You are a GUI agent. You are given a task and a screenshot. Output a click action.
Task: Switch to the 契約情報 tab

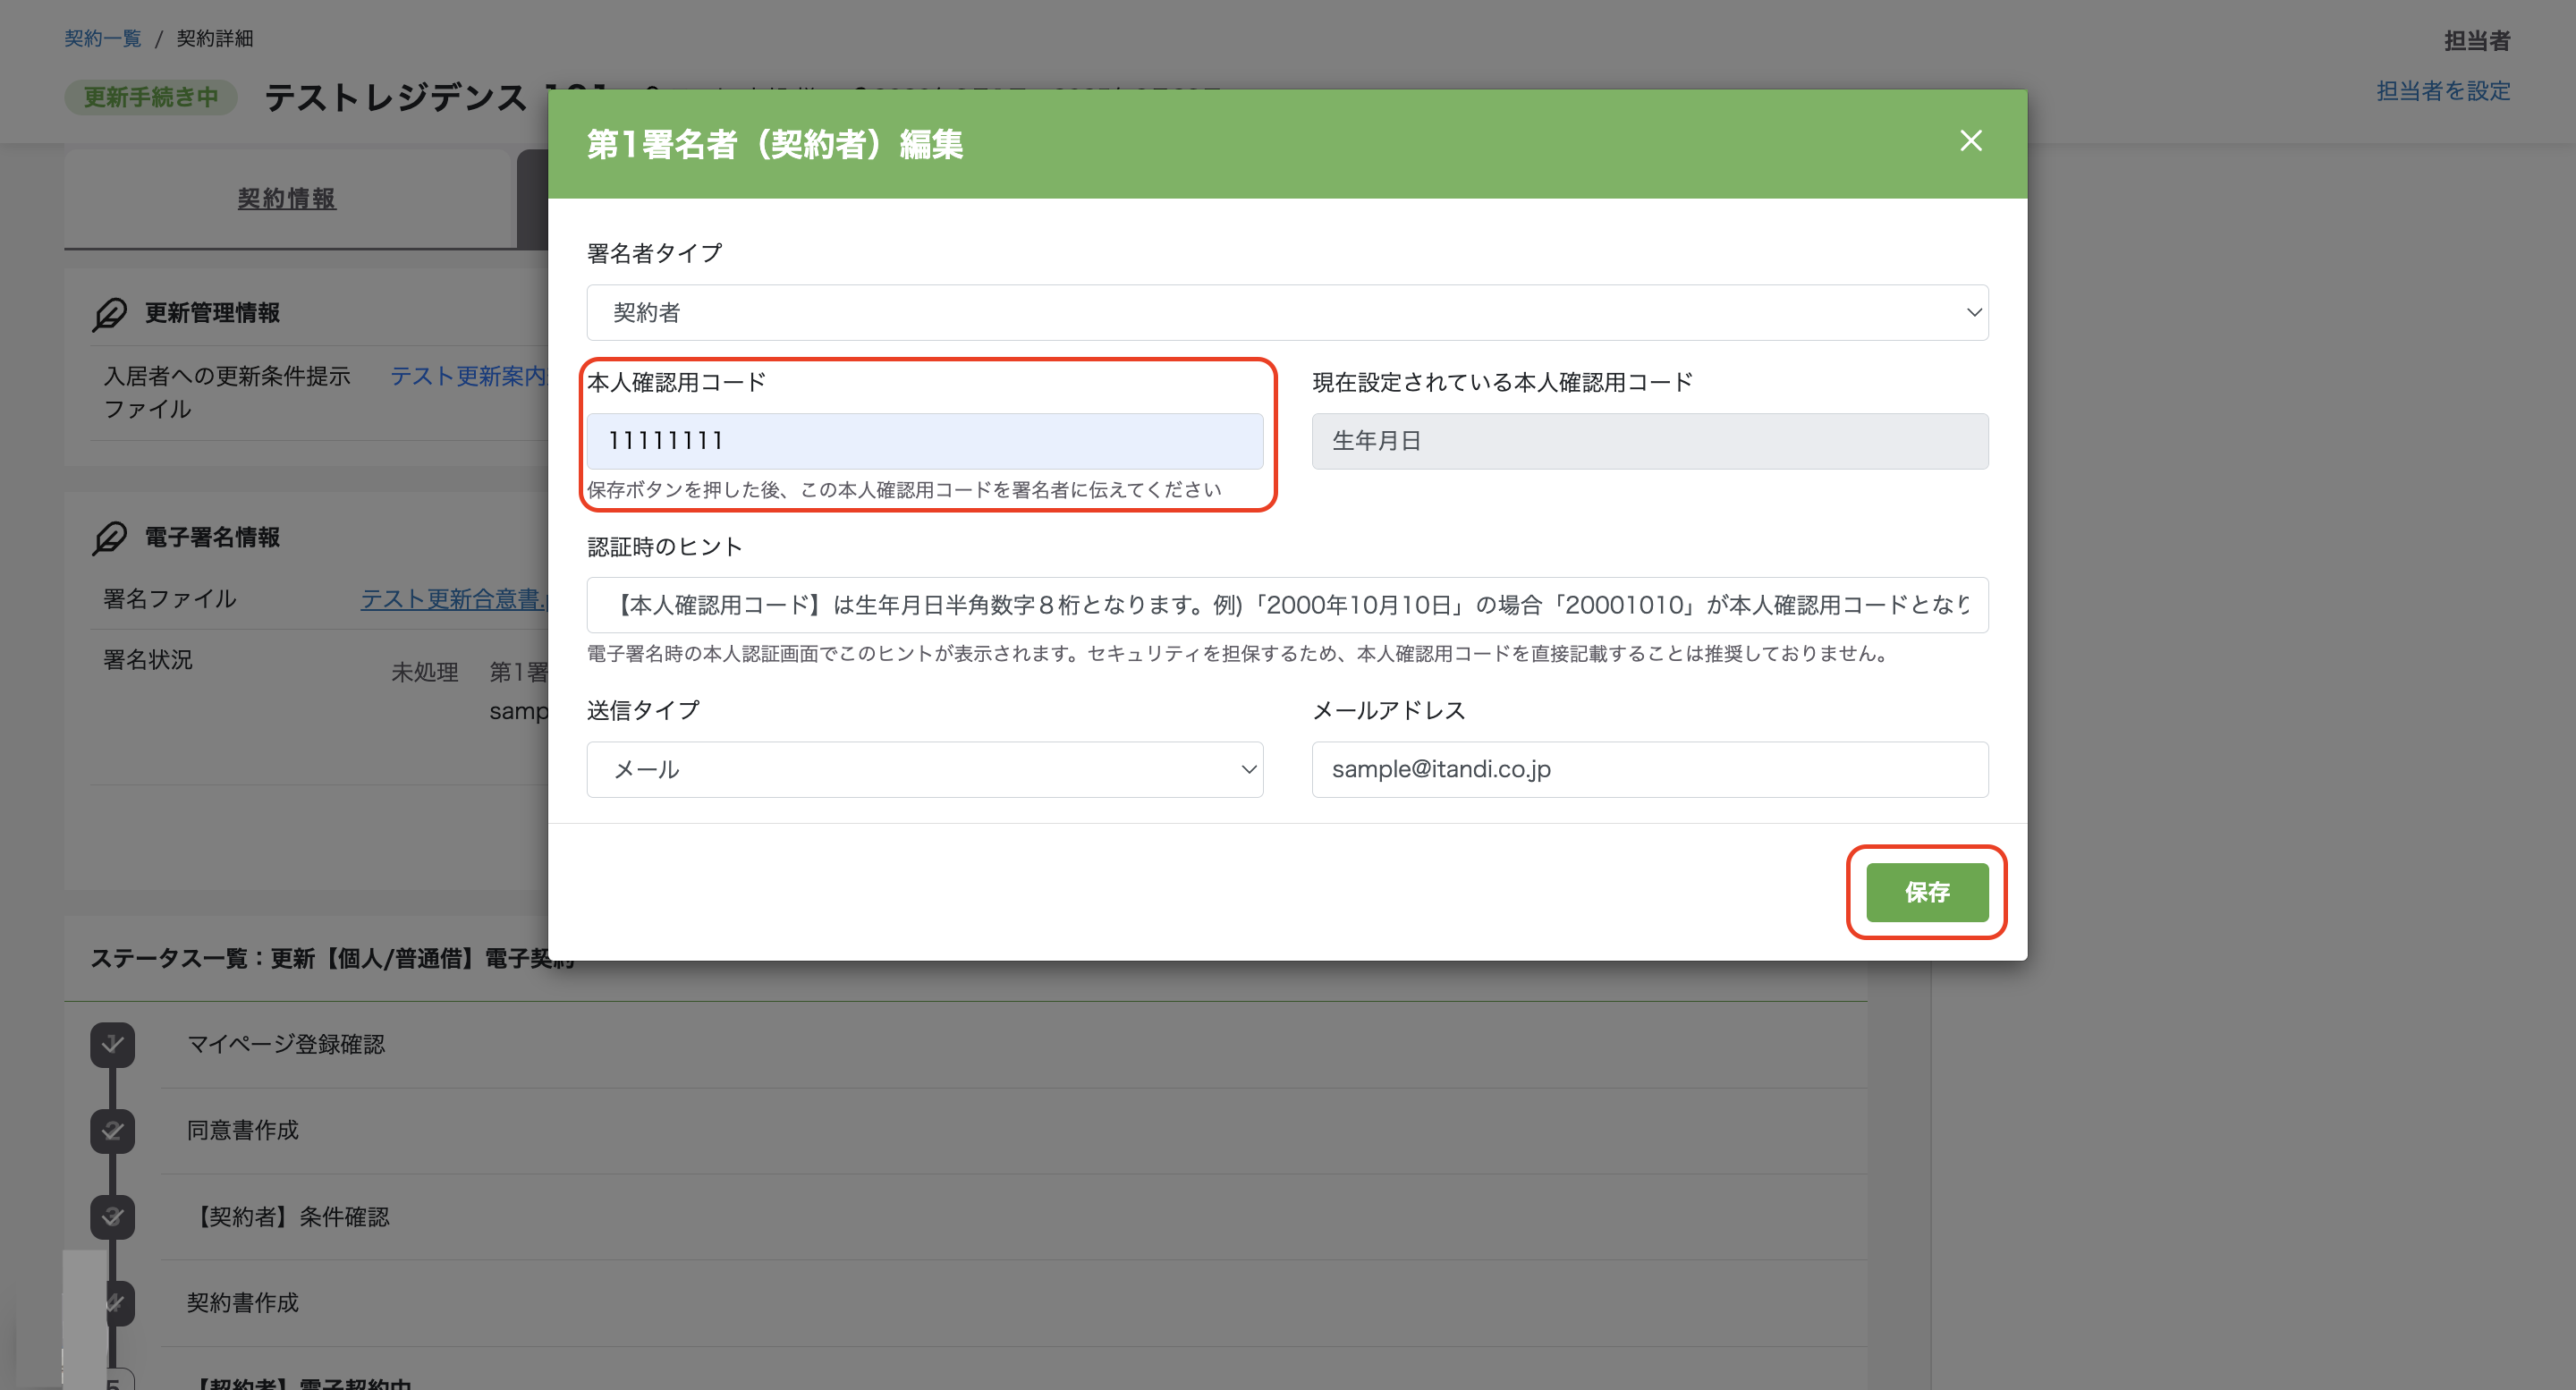click(287, 198)
